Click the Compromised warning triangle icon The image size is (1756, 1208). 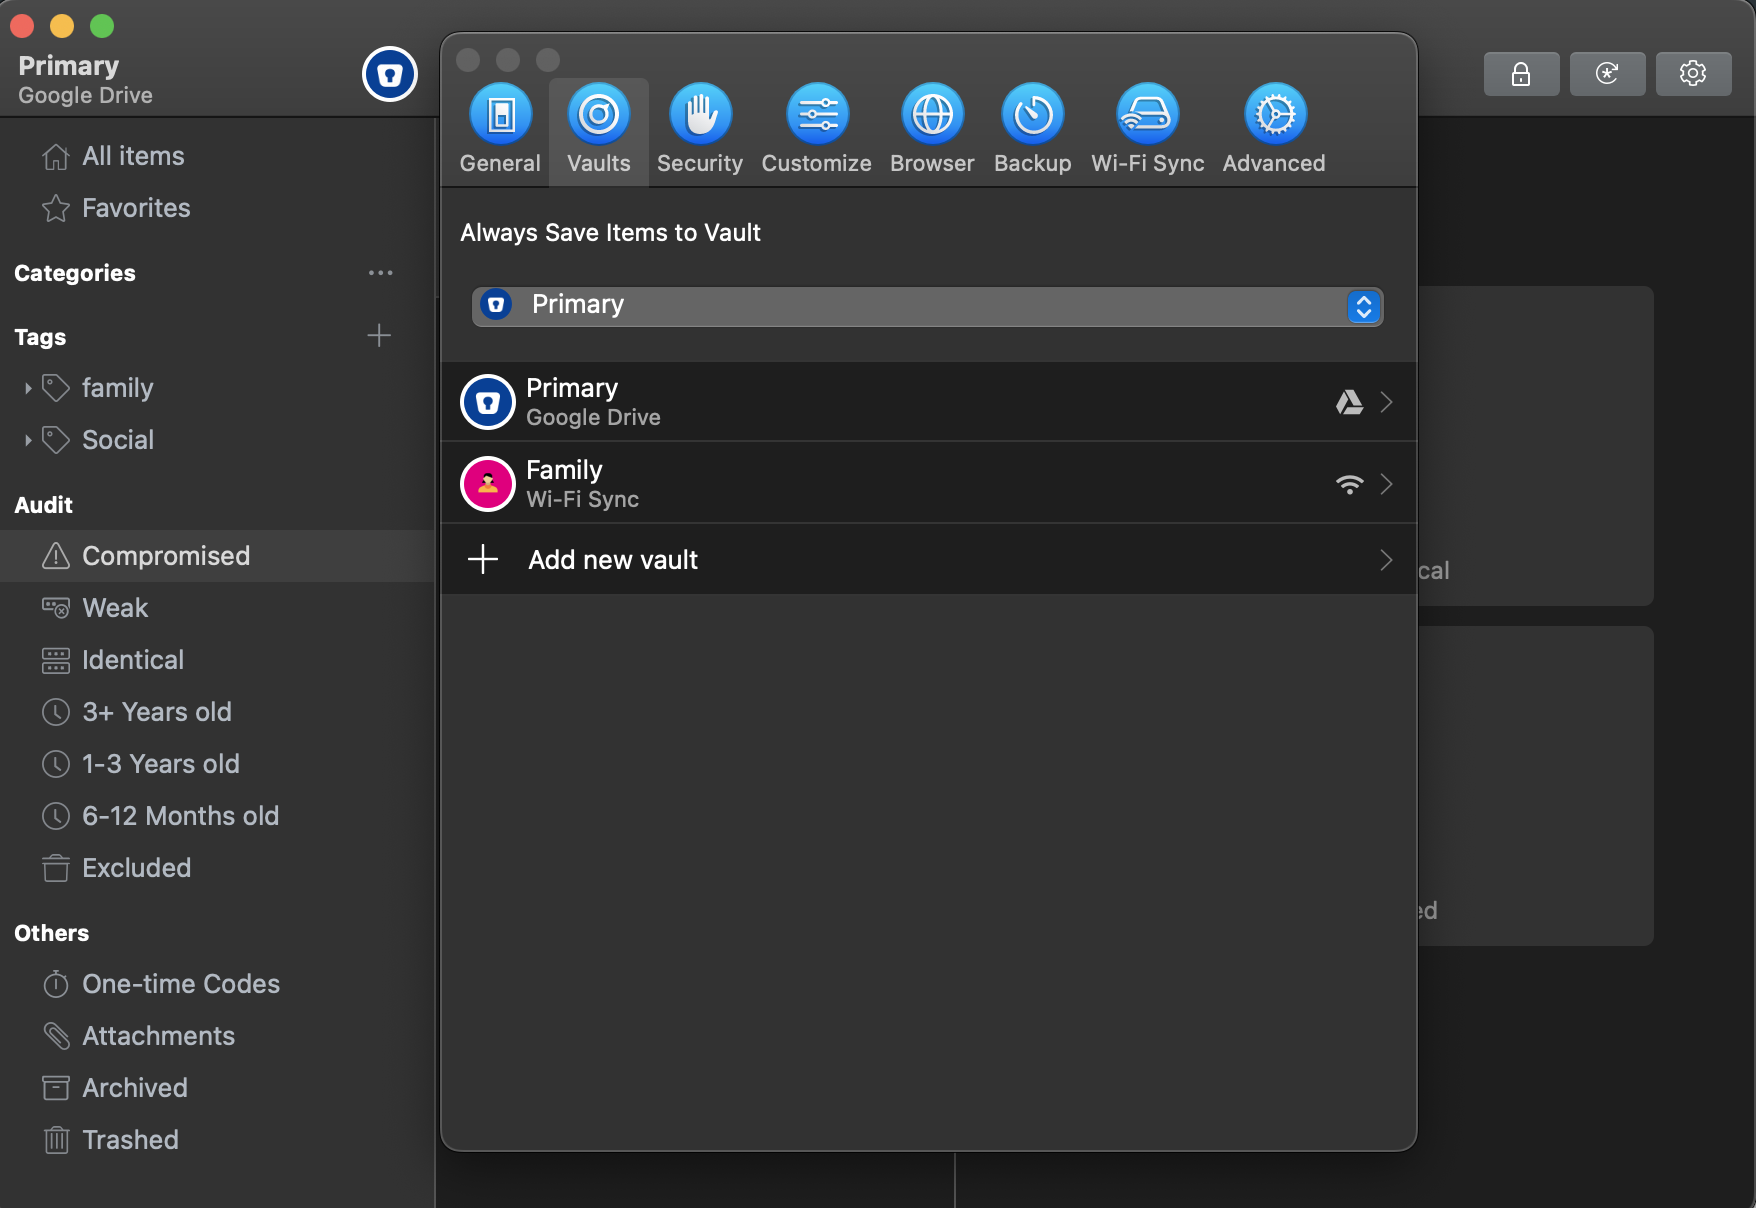tap(56, 556)
